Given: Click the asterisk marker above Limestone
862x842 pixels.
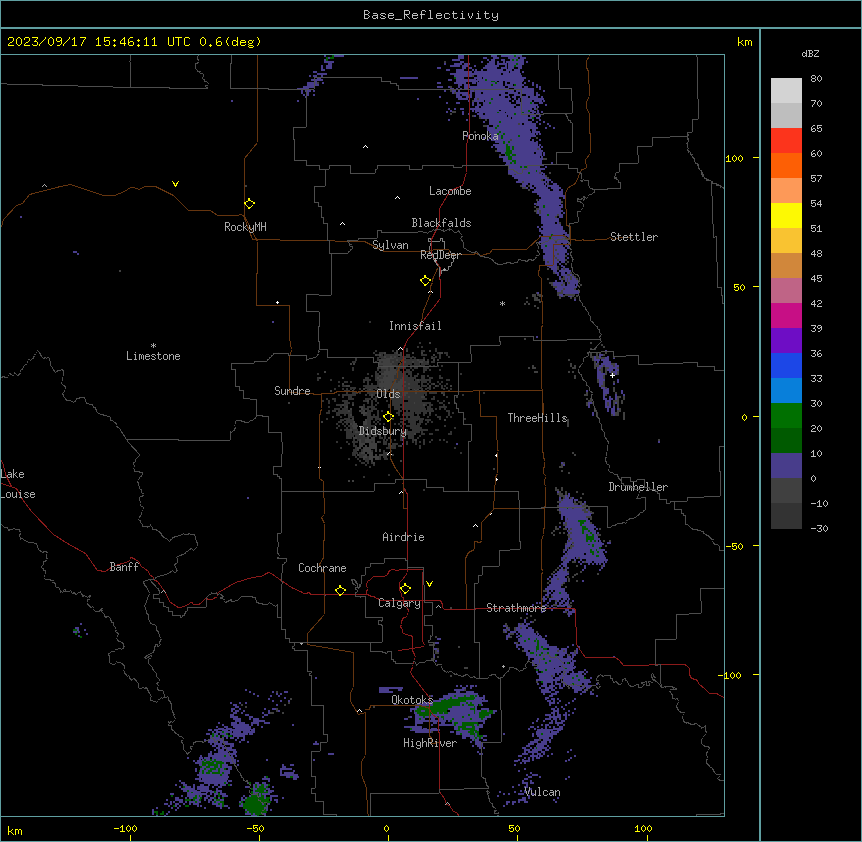Looking at the screenshot, I should (x=153, y=346).
